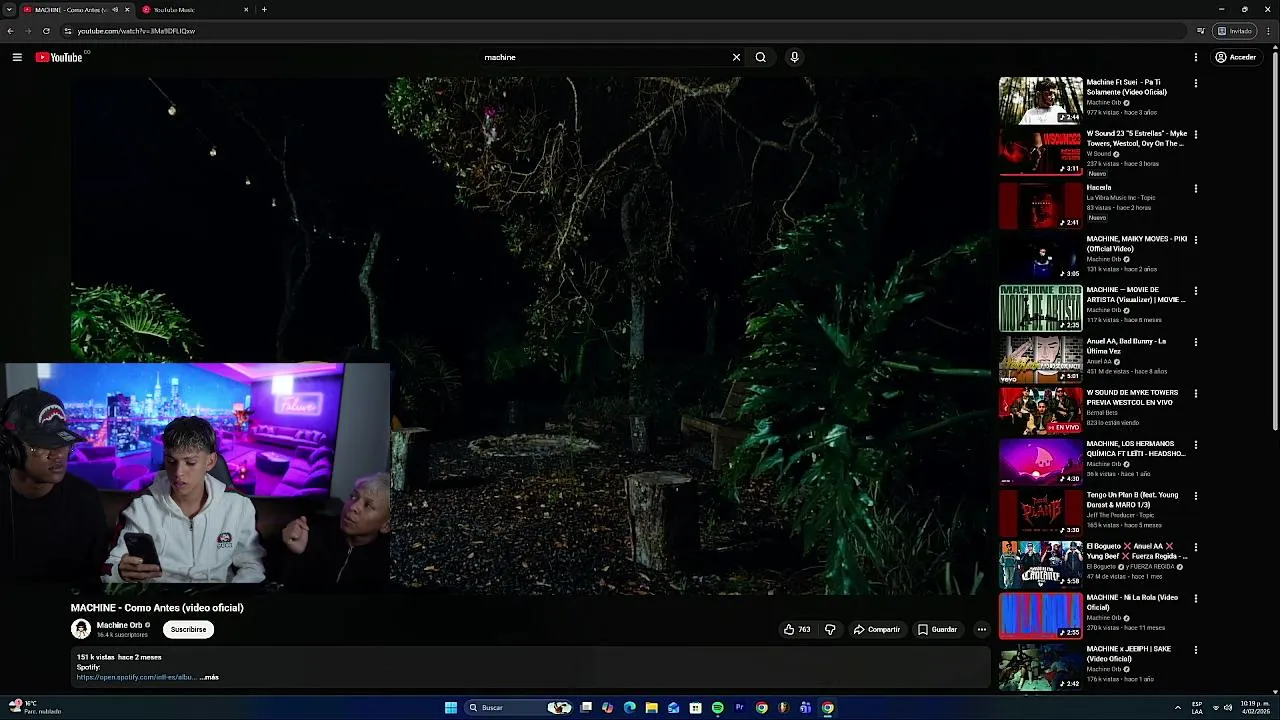Open the weather widget on taskbar
This screenshot has width=1280, height=720.
click(34, 707)
